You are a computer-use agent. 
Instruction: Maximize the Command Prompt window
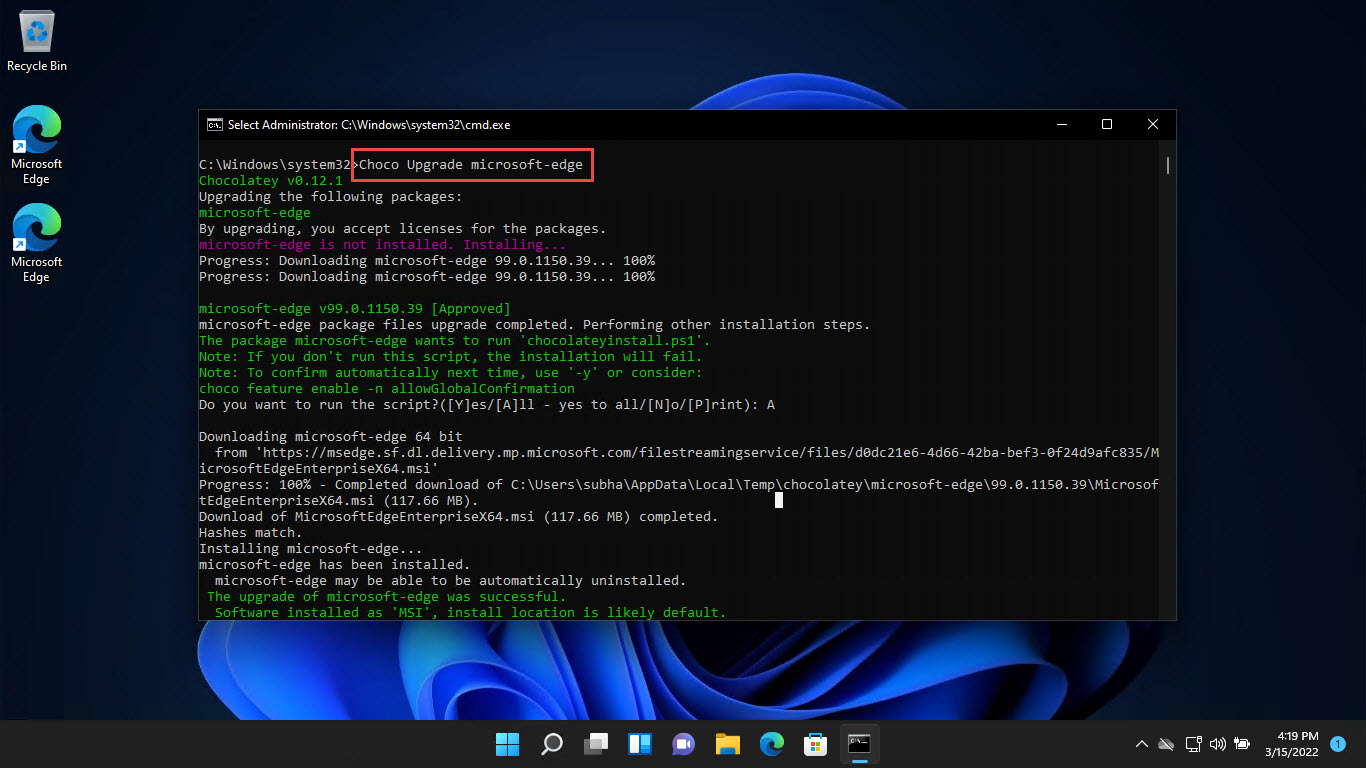(x=1107, y=125)
